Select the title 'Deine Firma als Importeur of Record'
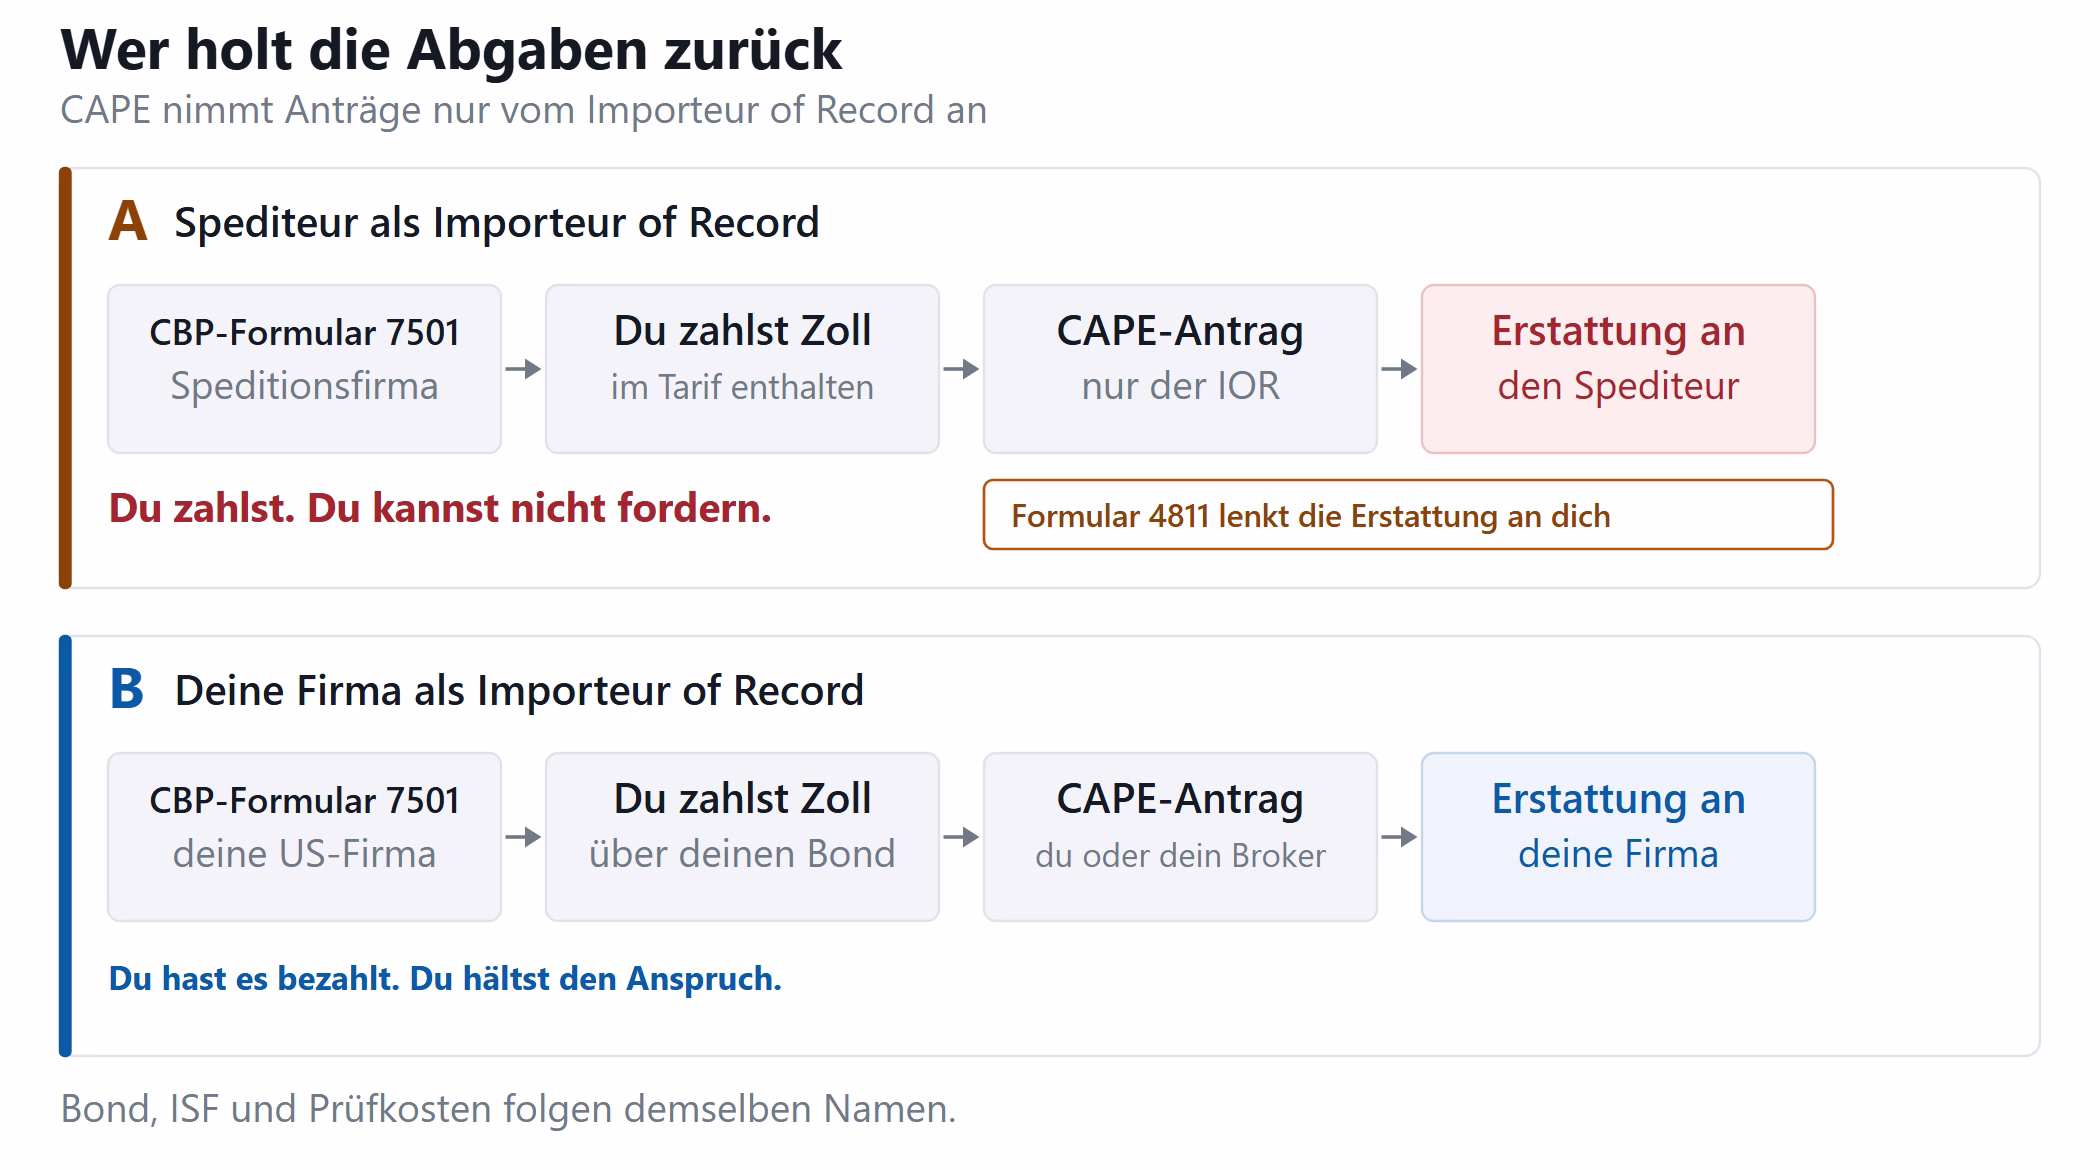 click(519, 691)
